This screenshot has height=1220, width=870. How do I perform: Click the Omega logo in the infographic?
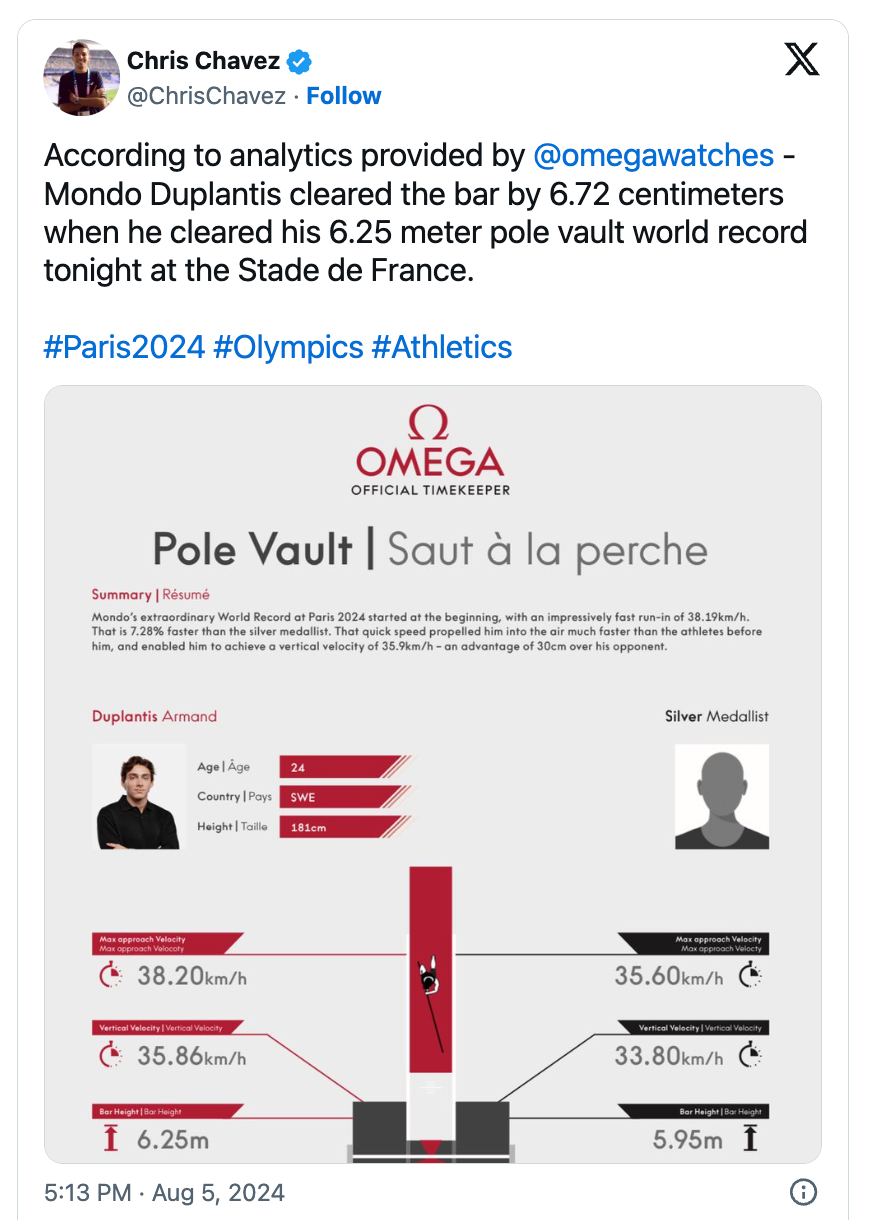coord(430,450)
